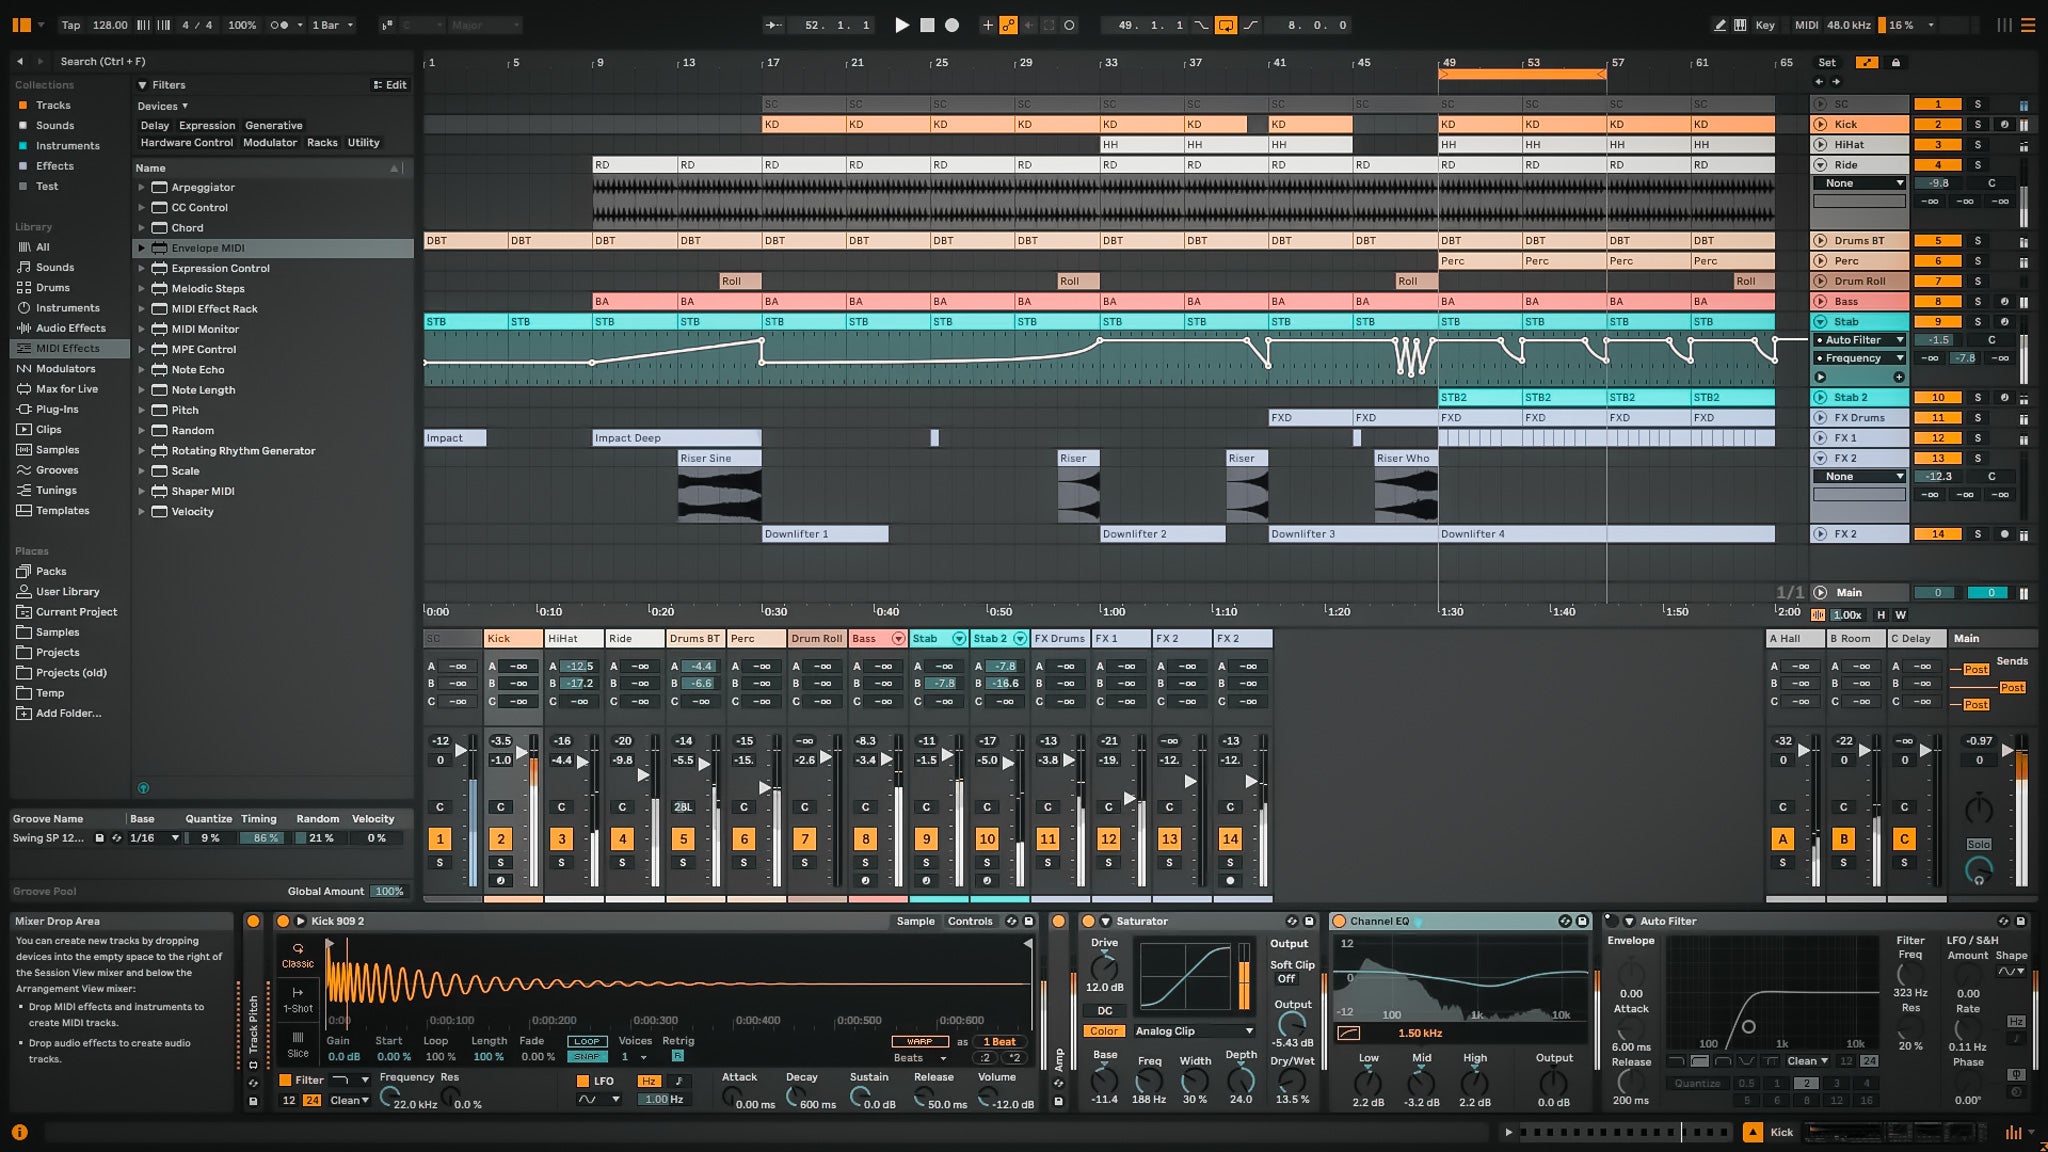Toggle Automation Arm in transport bar
2048x1152 pixels.
pyautogui.click(x=1008, y=25)
